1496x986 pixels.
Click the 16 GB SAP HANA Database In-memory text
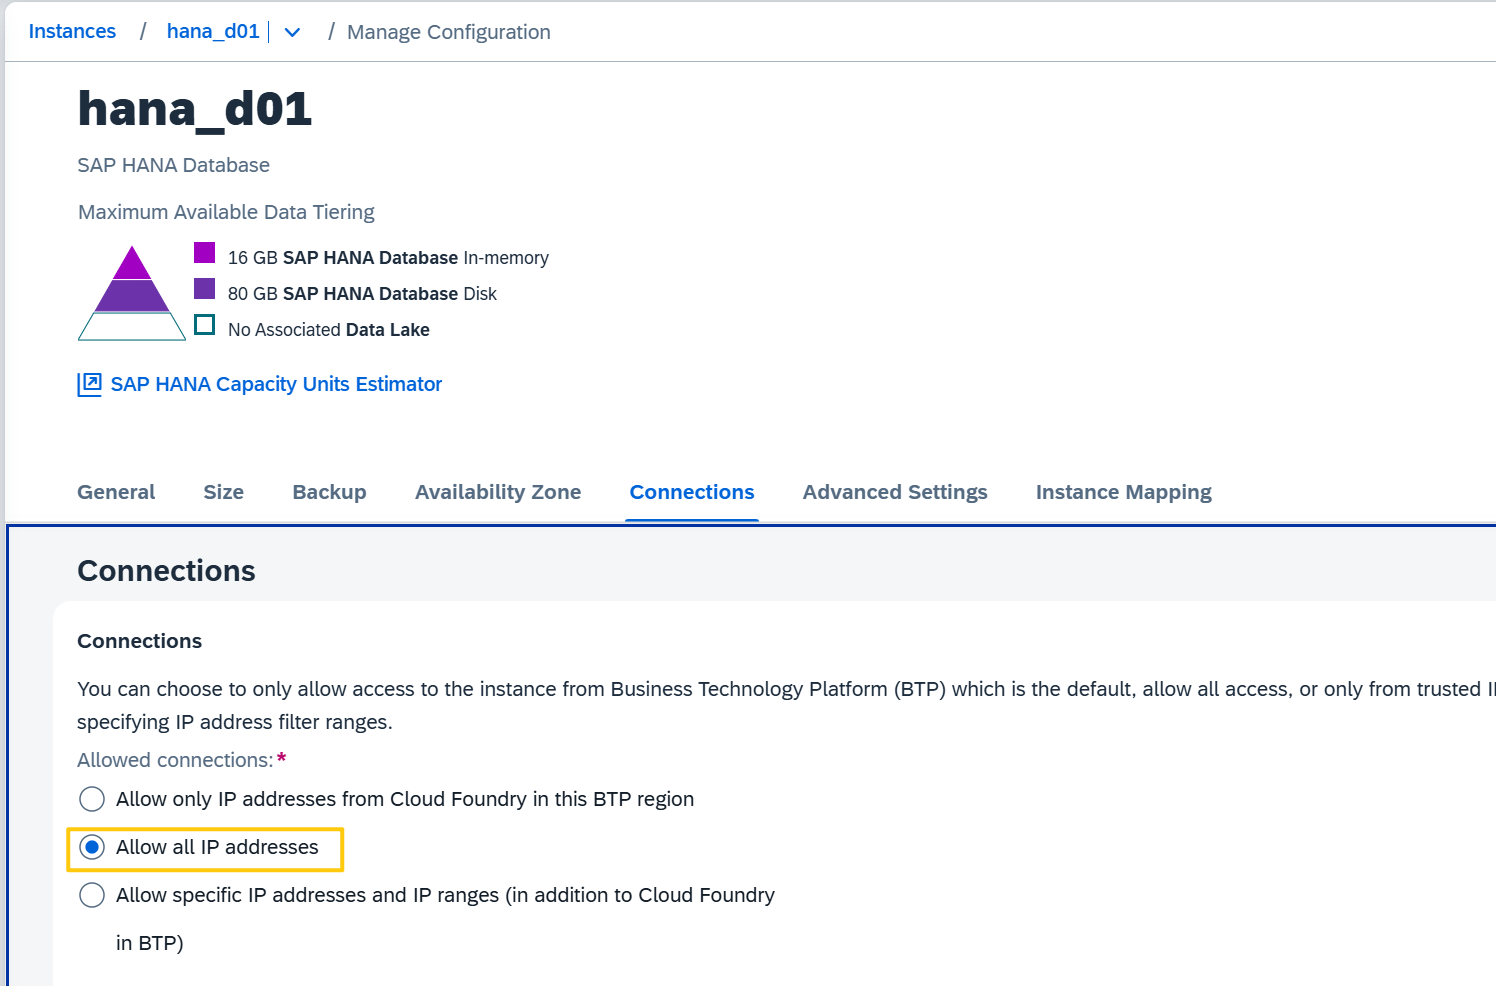[388, 258]
